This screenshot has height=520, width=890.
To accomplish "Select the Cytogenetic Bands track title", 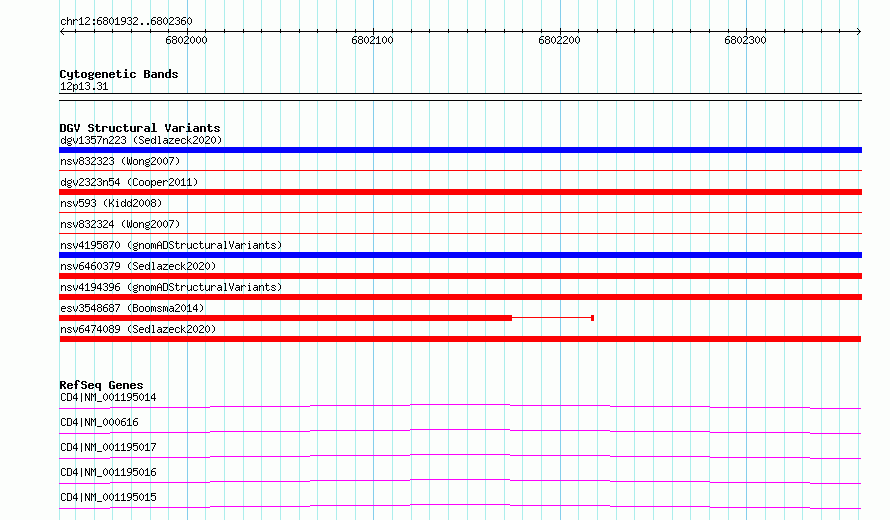I will (119, 74).
